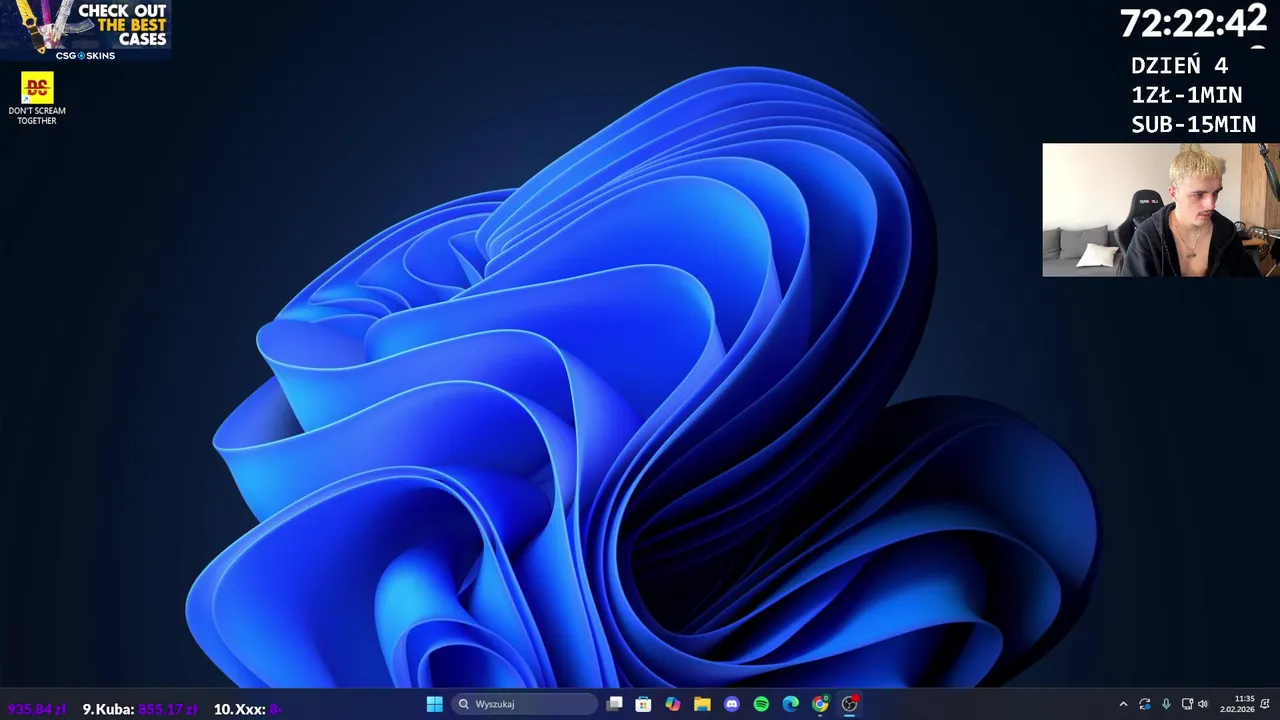Click the Wyszukaj search box
The height and width of the screenshot is (720, 1280).
525,704
